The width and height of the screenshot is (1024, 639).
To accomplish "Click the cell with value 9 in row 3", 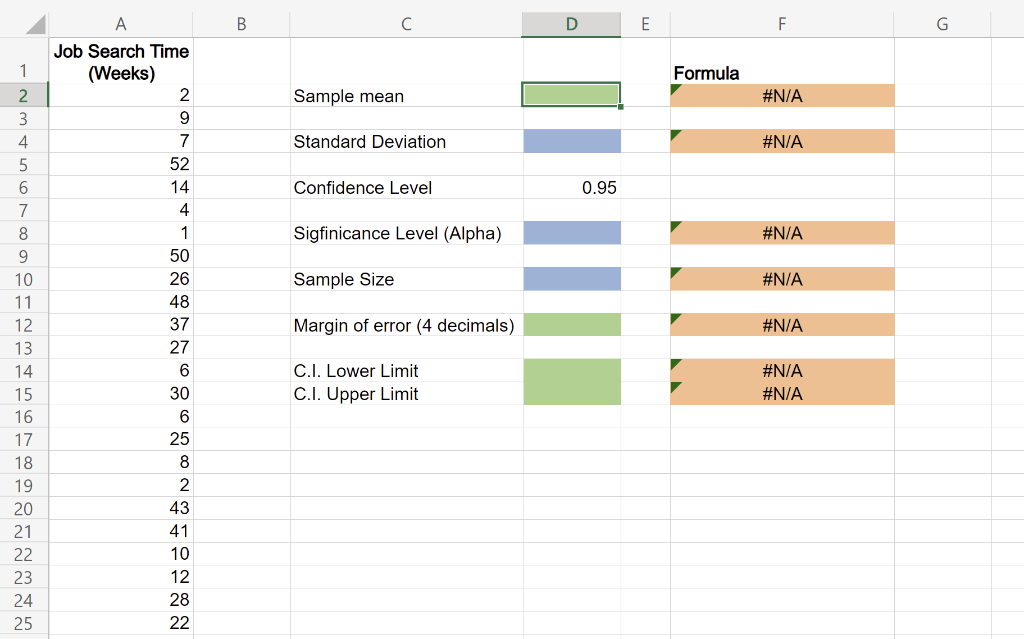I will (121, 118).
